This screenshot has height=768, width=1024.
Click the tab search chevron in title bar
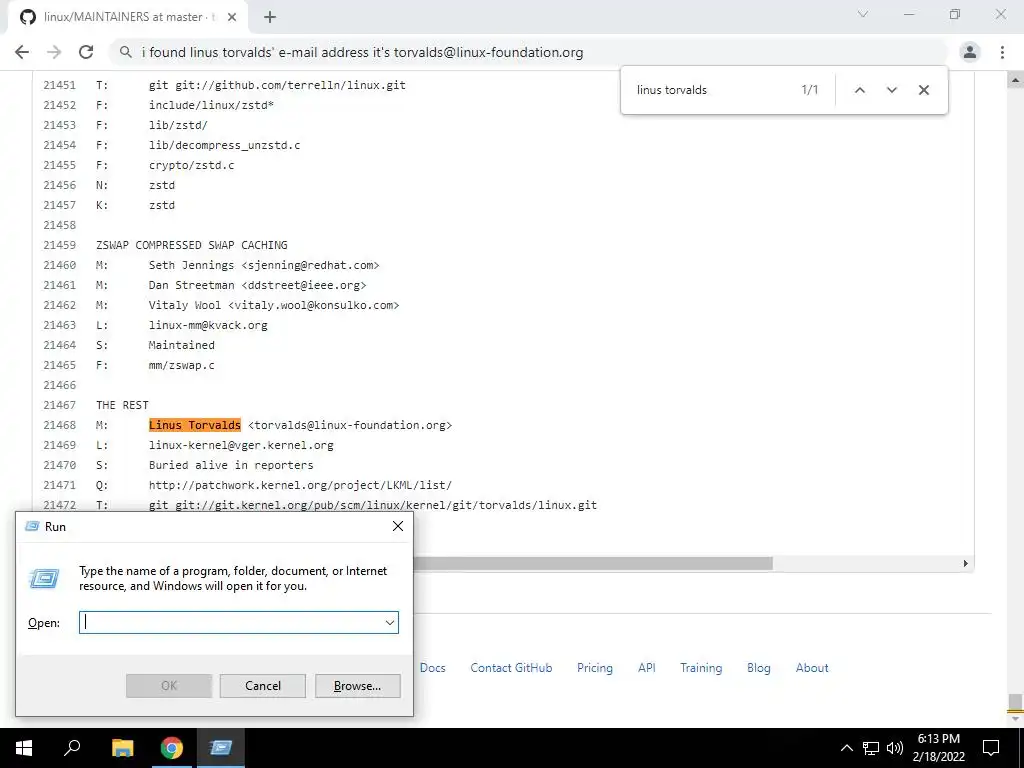863,14
